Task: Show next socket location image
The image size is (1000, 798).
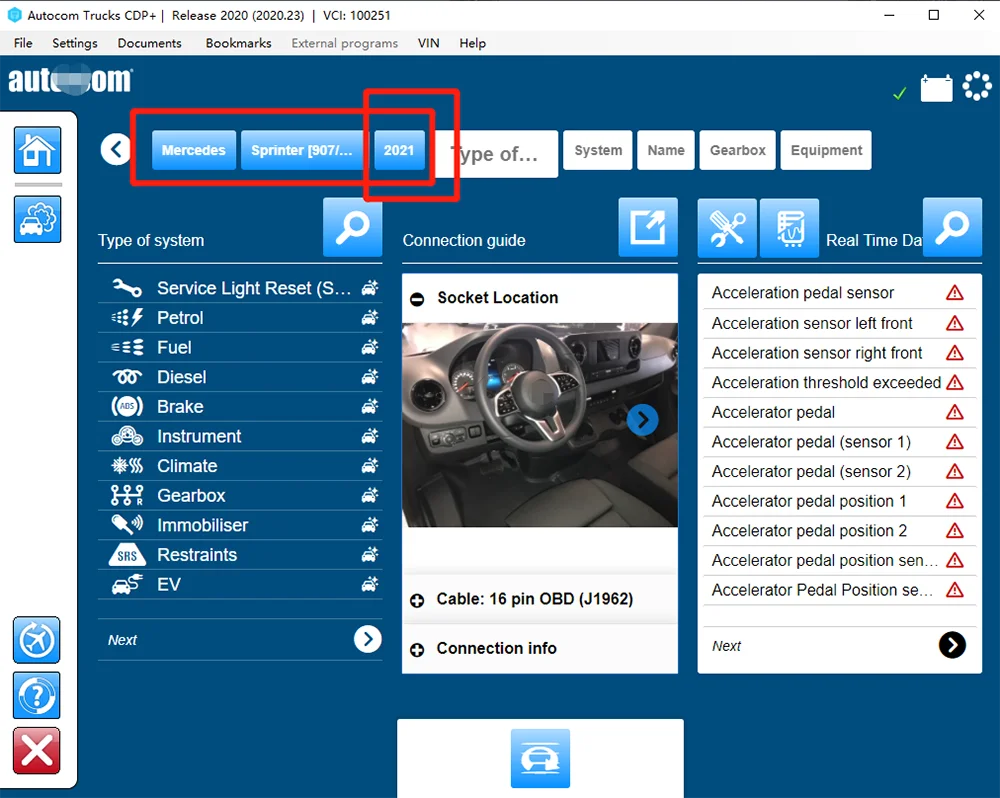Action: (642, 420)
